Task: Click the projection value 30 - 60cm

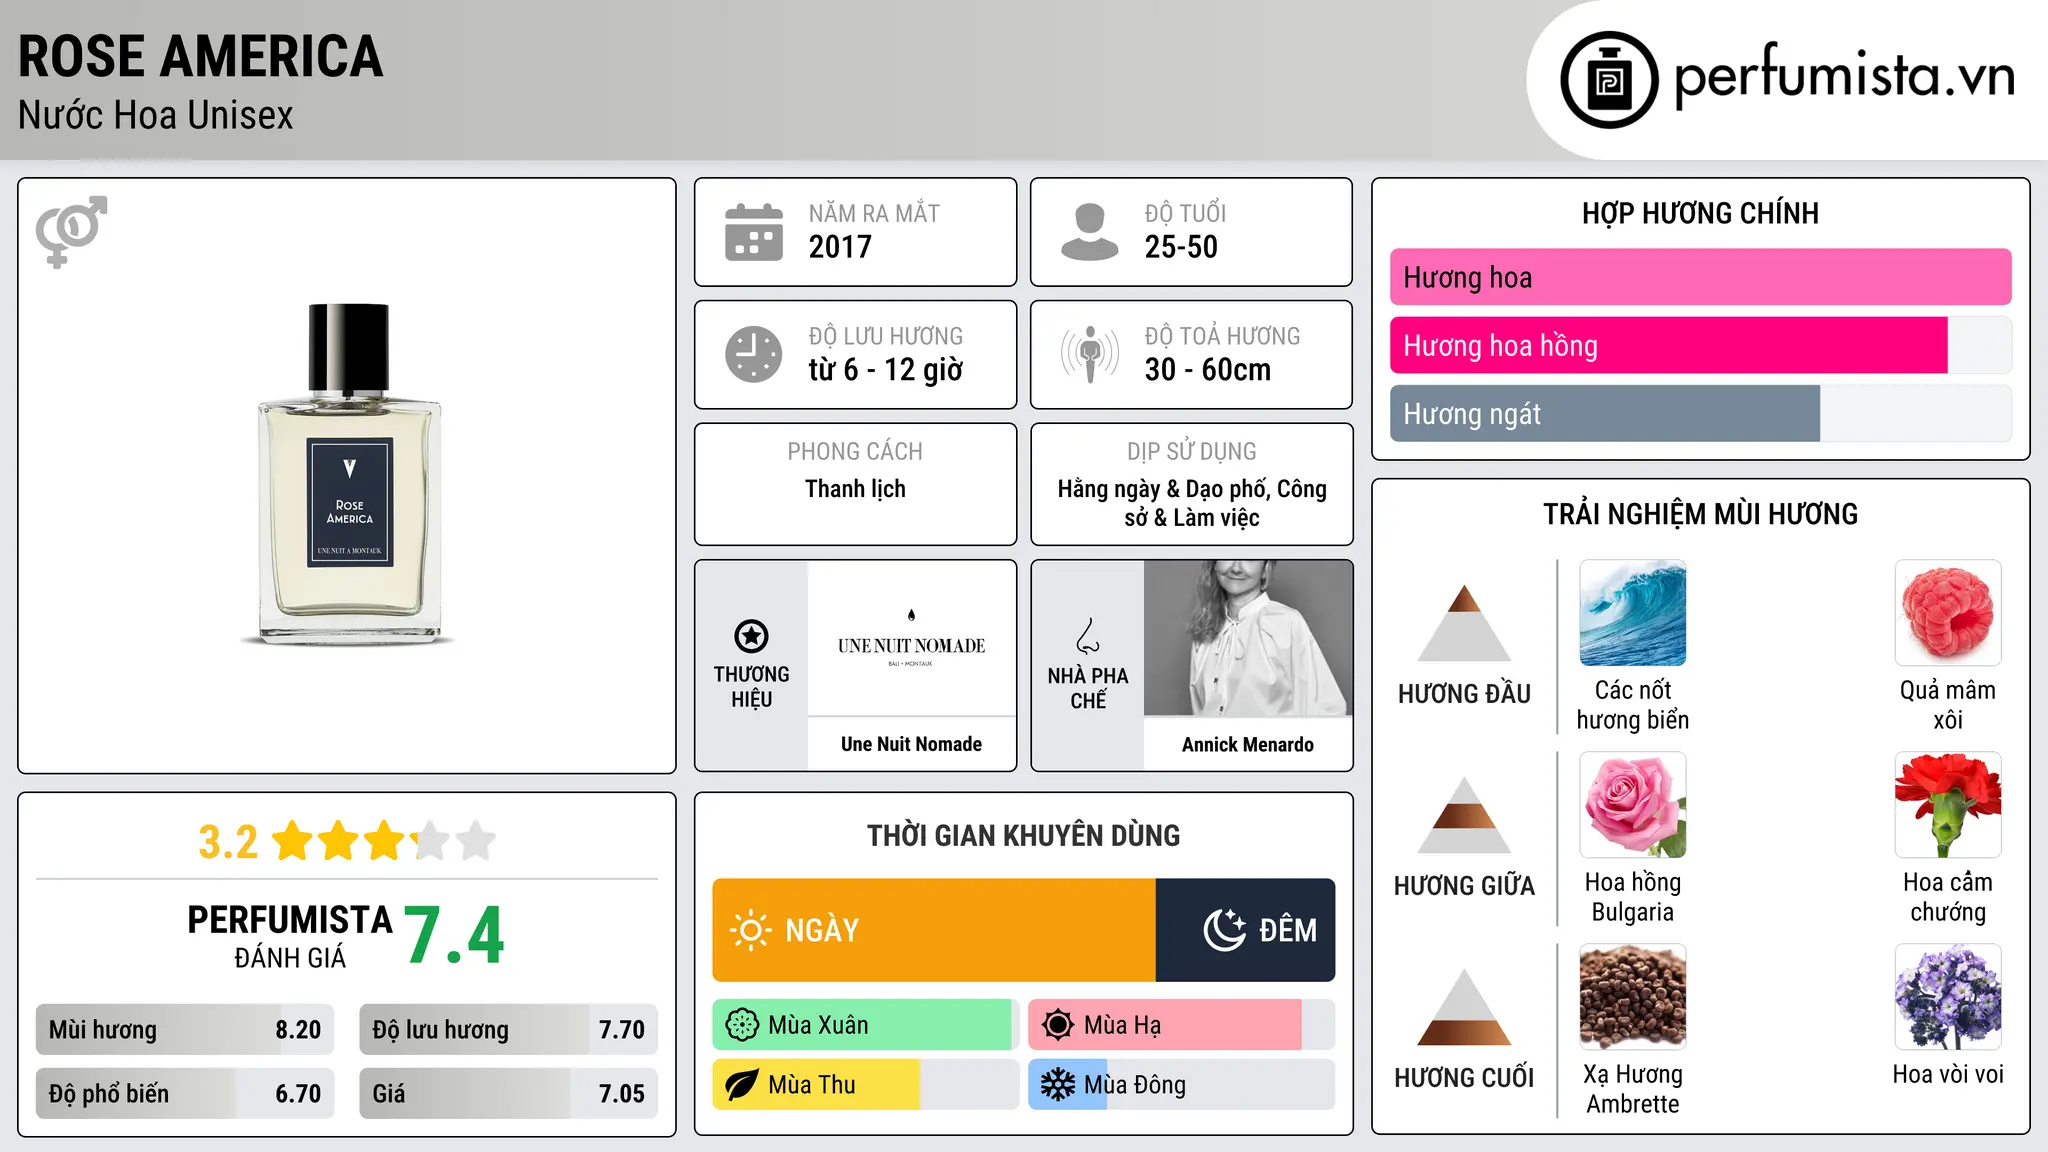Action: tap(1208, 370)
